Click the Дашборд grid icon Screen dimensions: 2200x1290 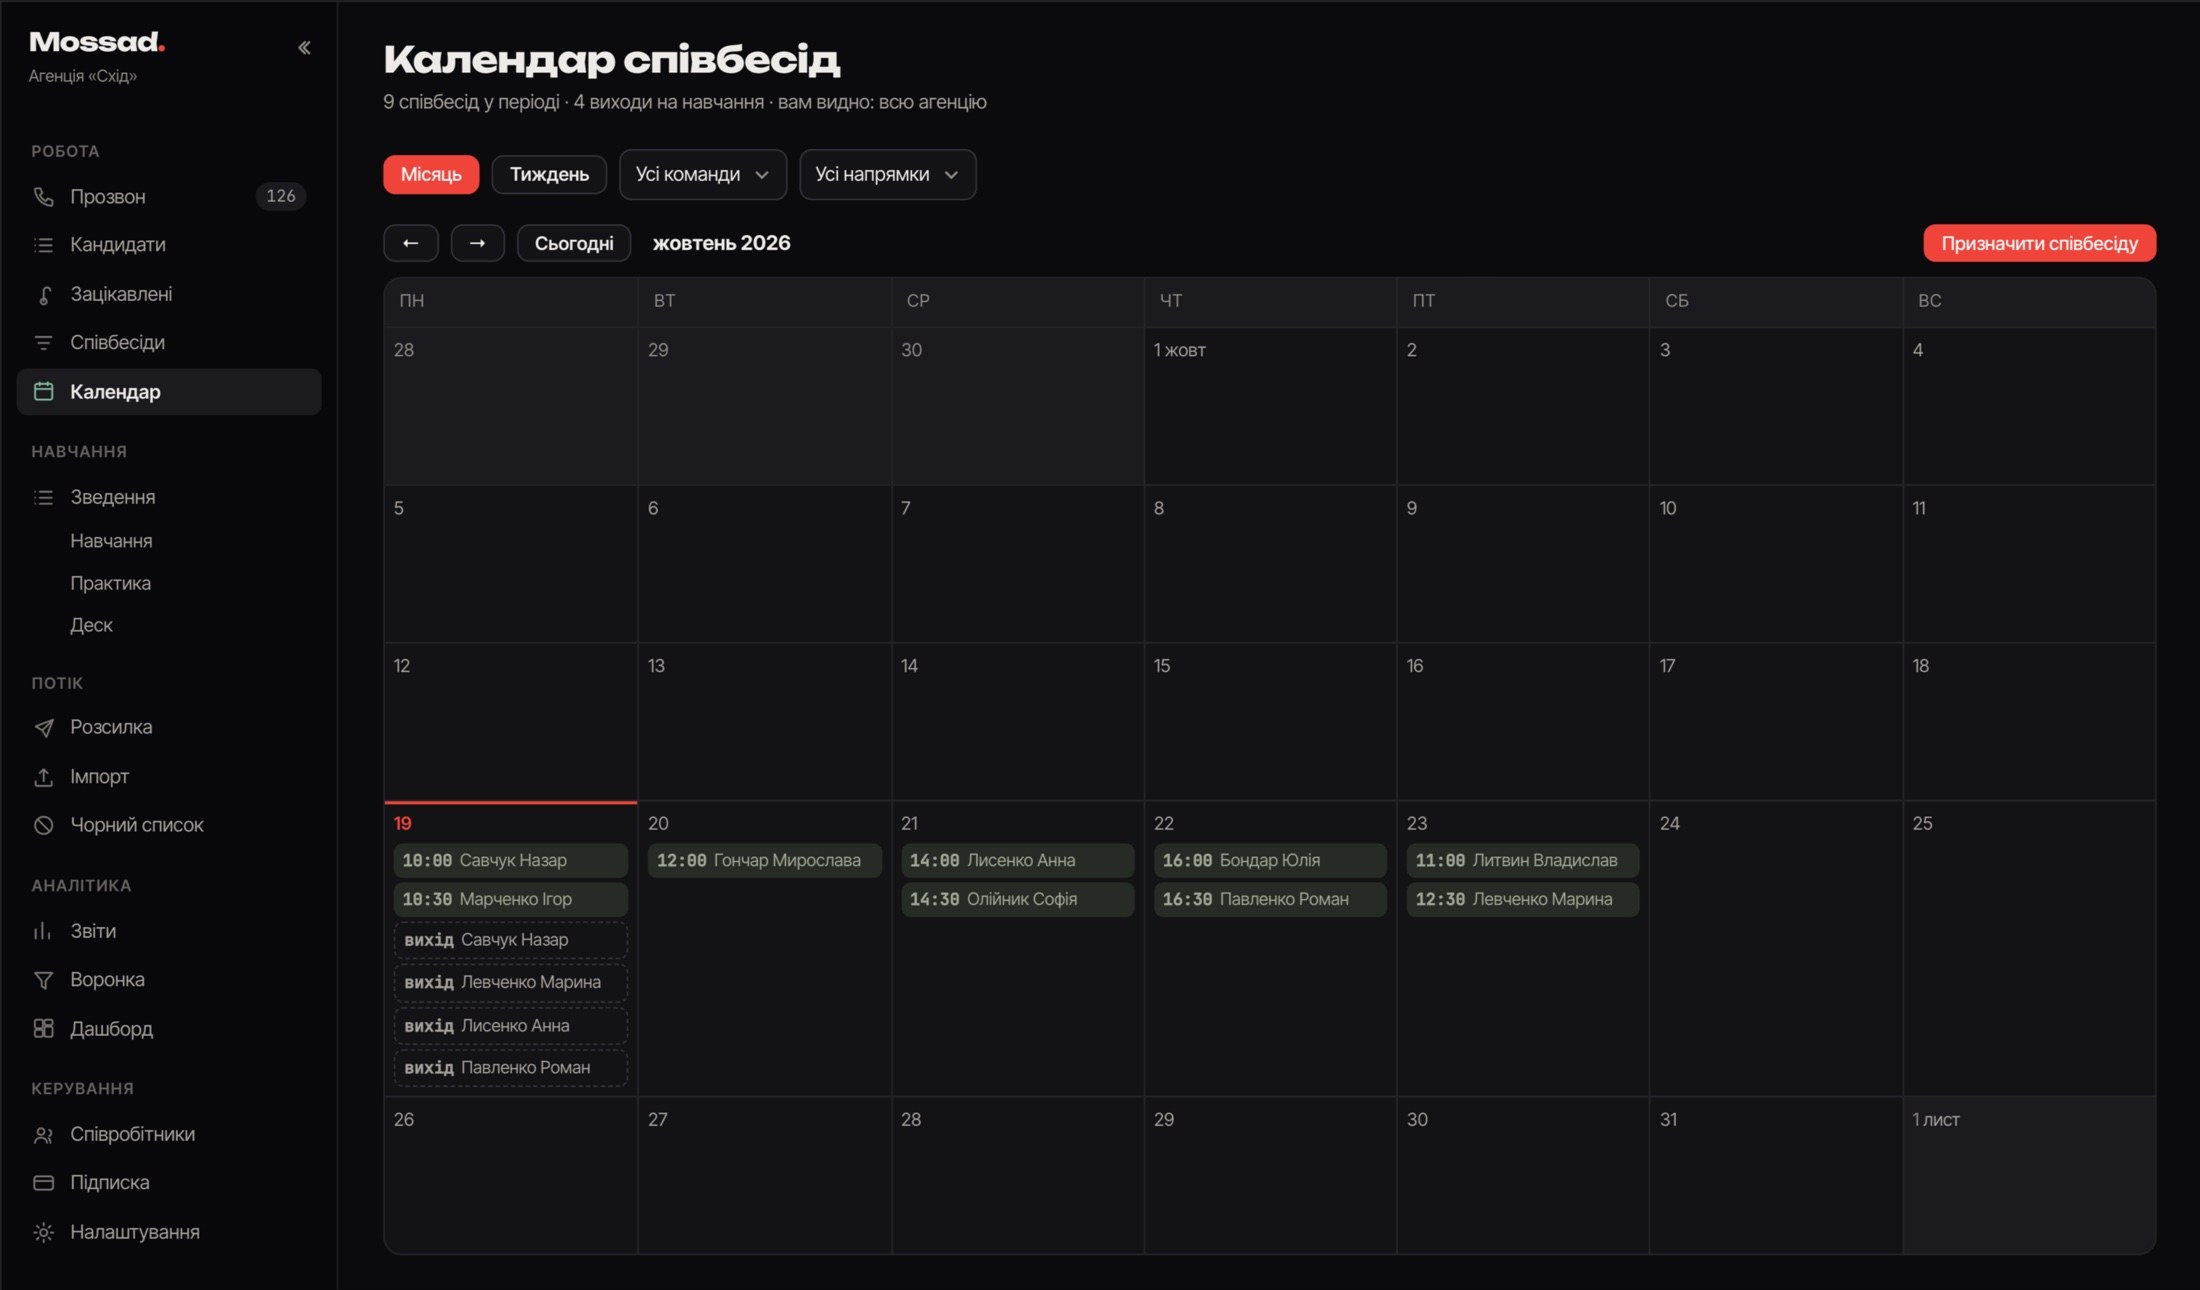[x=43, y=1028]
